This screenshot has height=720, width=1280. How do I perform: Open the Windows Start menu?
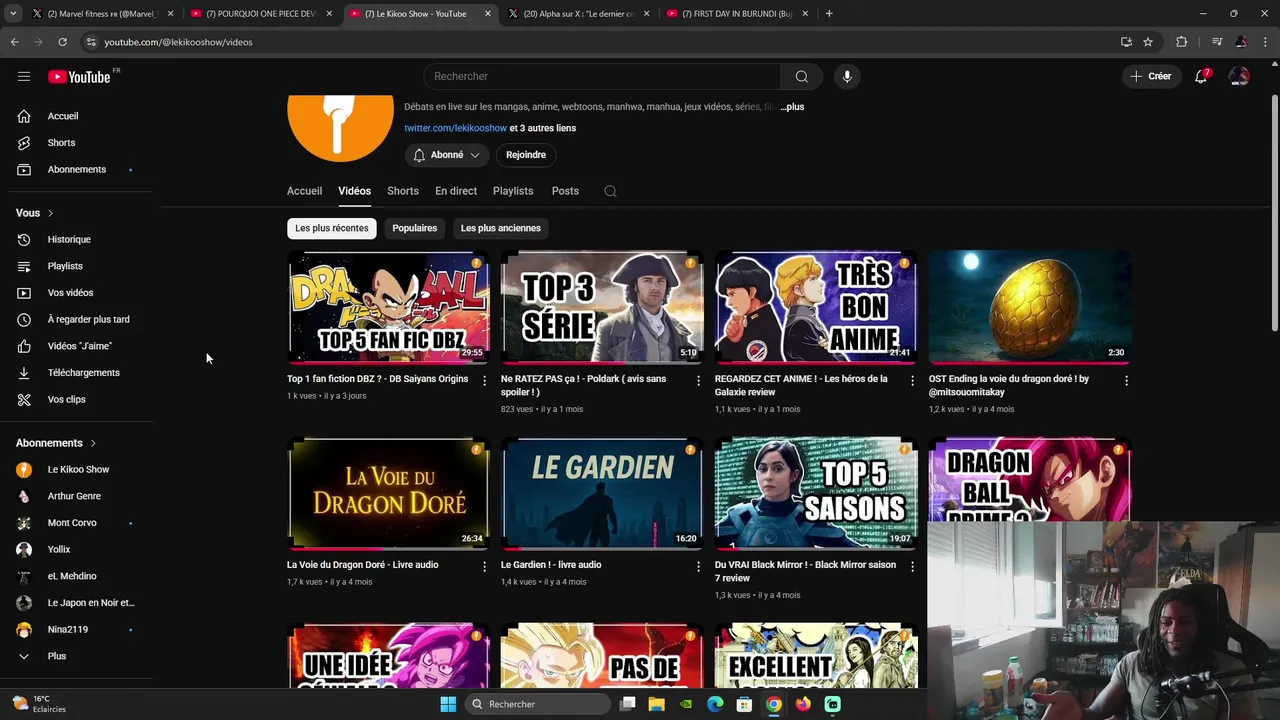click(x=448, y=704)
